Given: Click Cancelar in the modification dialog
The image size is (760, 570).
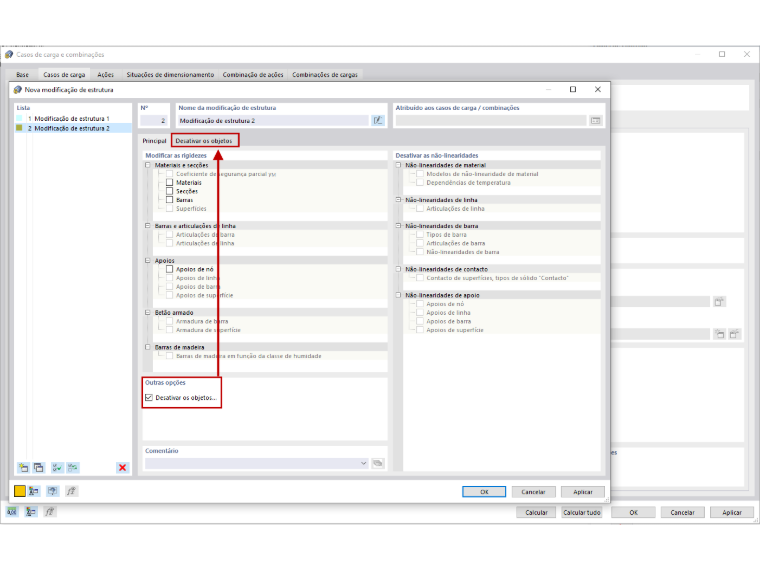Looking at the screenshot, I should pyautogui.click(x=533, y=491).
